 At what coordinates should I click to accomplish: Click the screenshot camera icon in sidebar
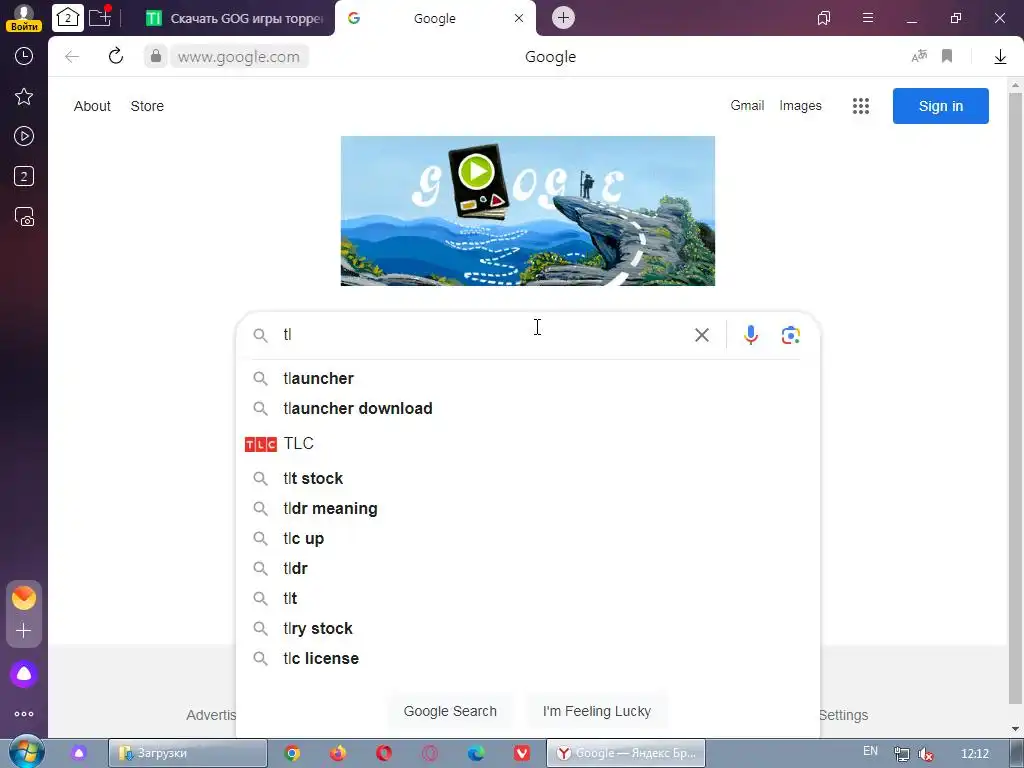[24, 217]
